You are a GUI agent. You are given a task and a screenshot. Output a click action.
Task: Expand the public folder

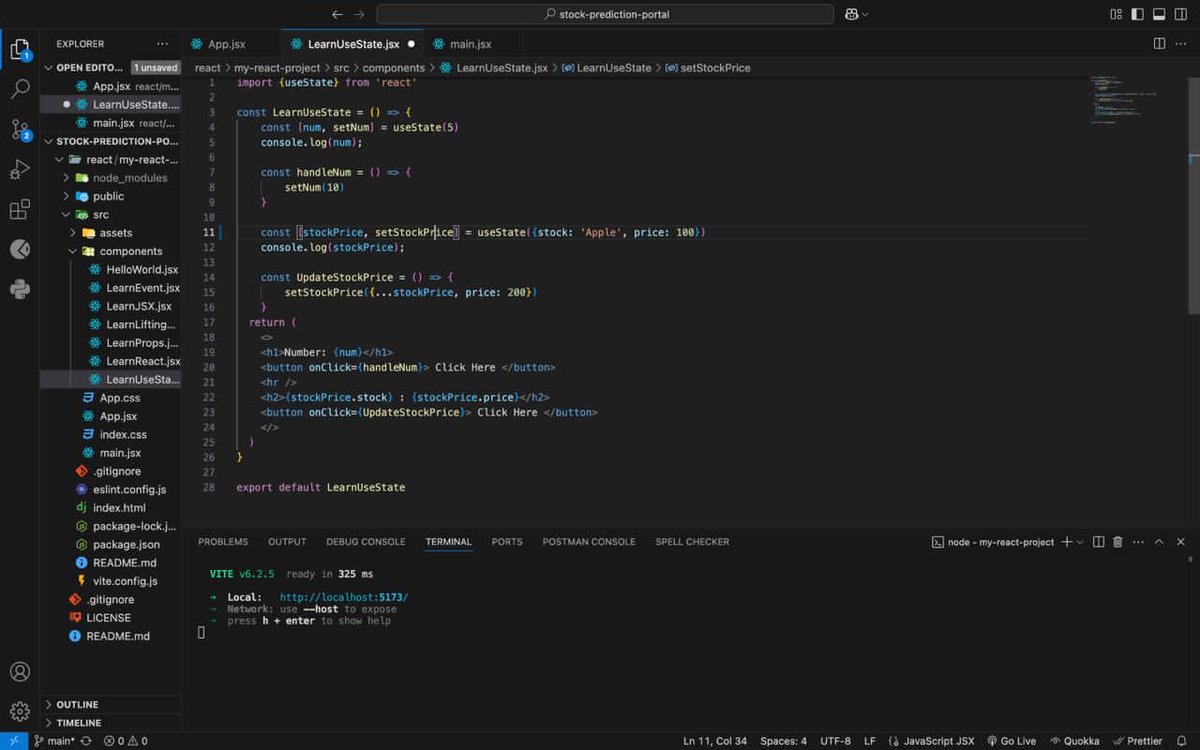66,196
